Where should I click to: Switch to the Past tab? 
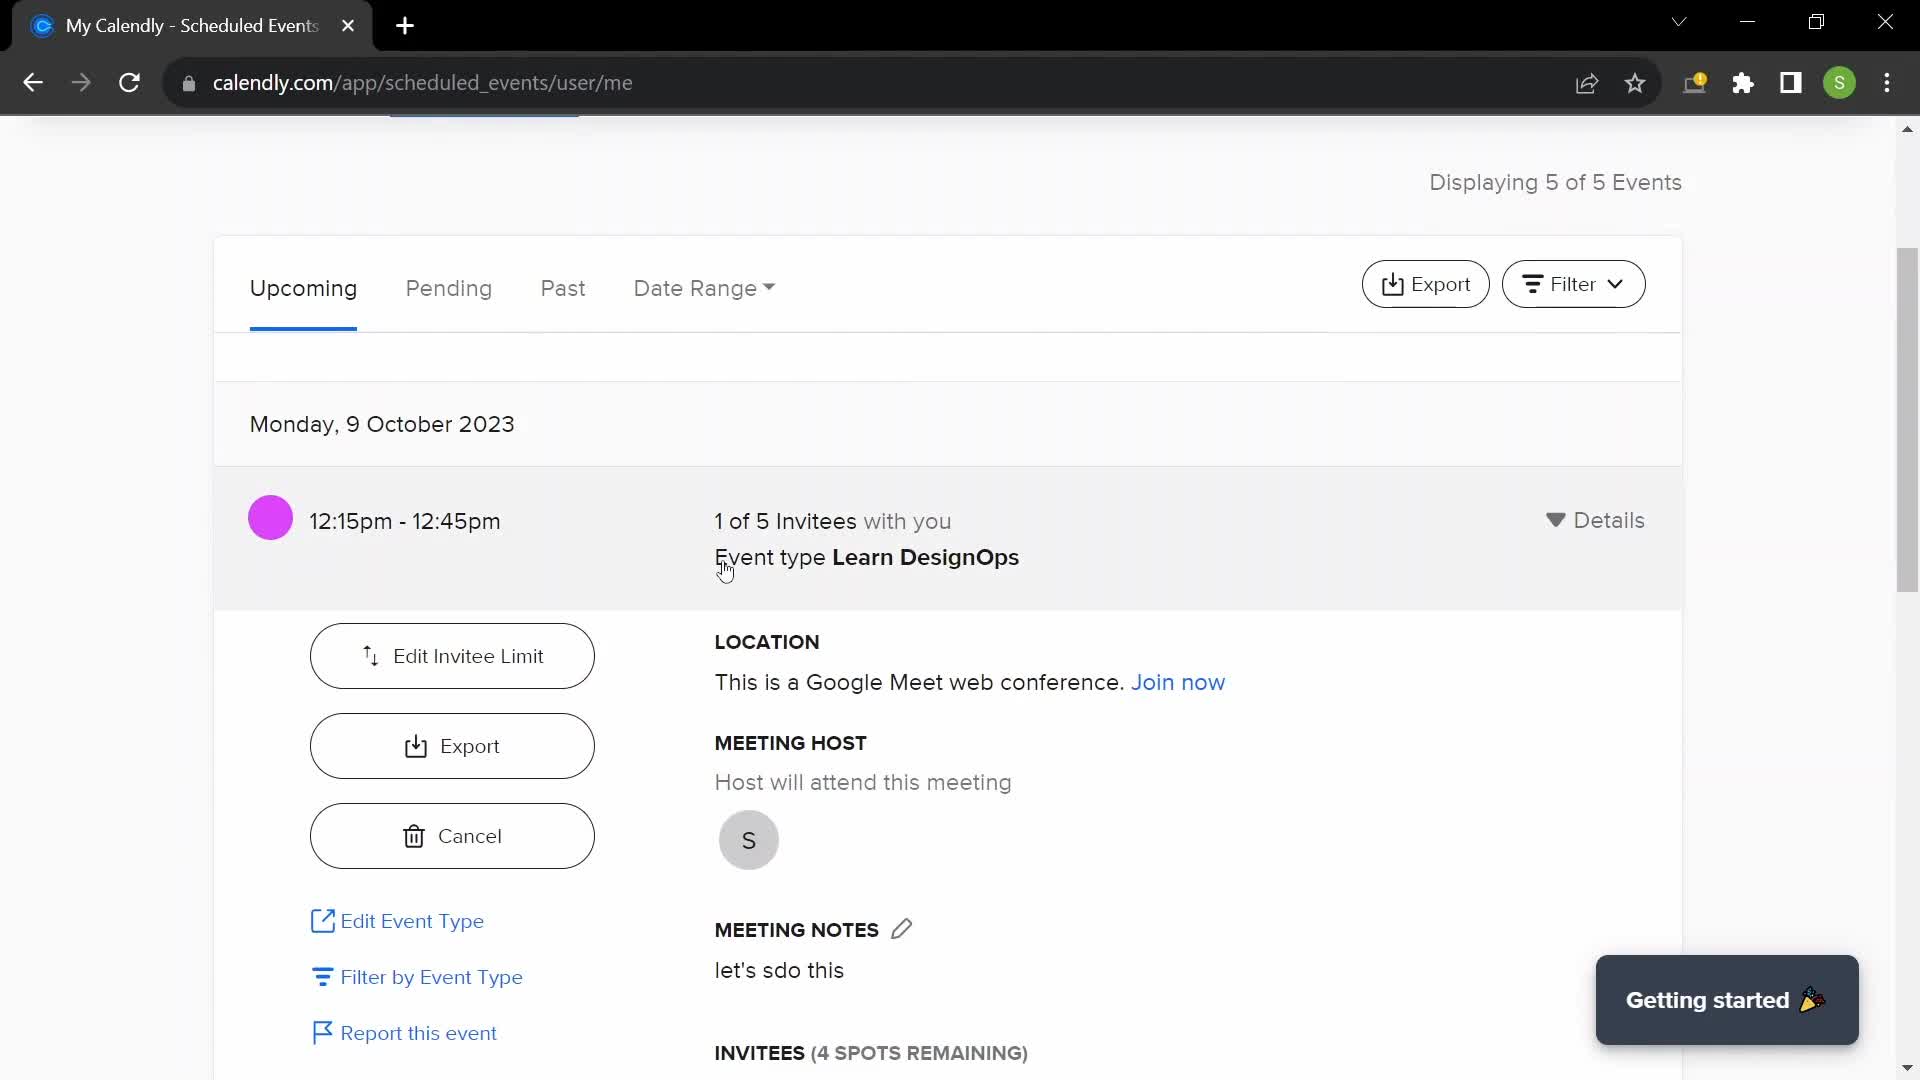point(563,288)
